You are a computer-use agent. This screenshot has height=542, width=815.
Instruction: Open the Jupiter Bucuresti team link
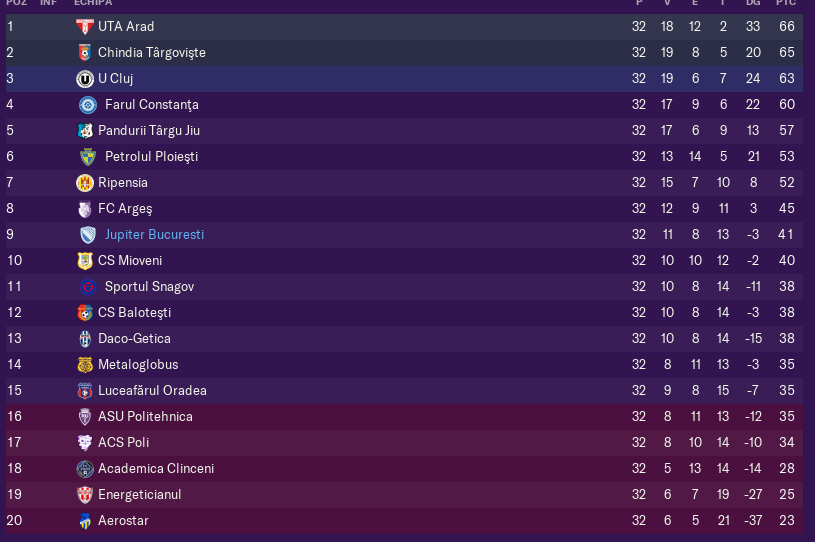coord(154,234)
